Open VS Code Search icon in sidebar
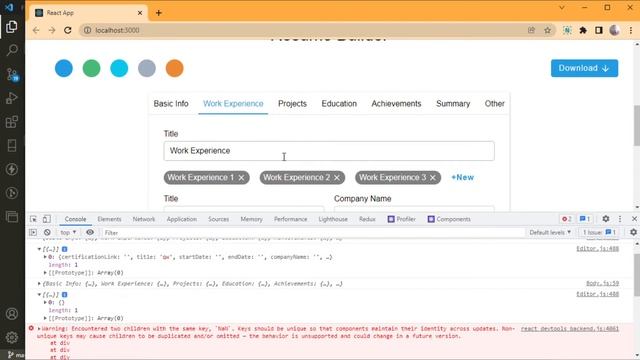 [x=11, y=50]
